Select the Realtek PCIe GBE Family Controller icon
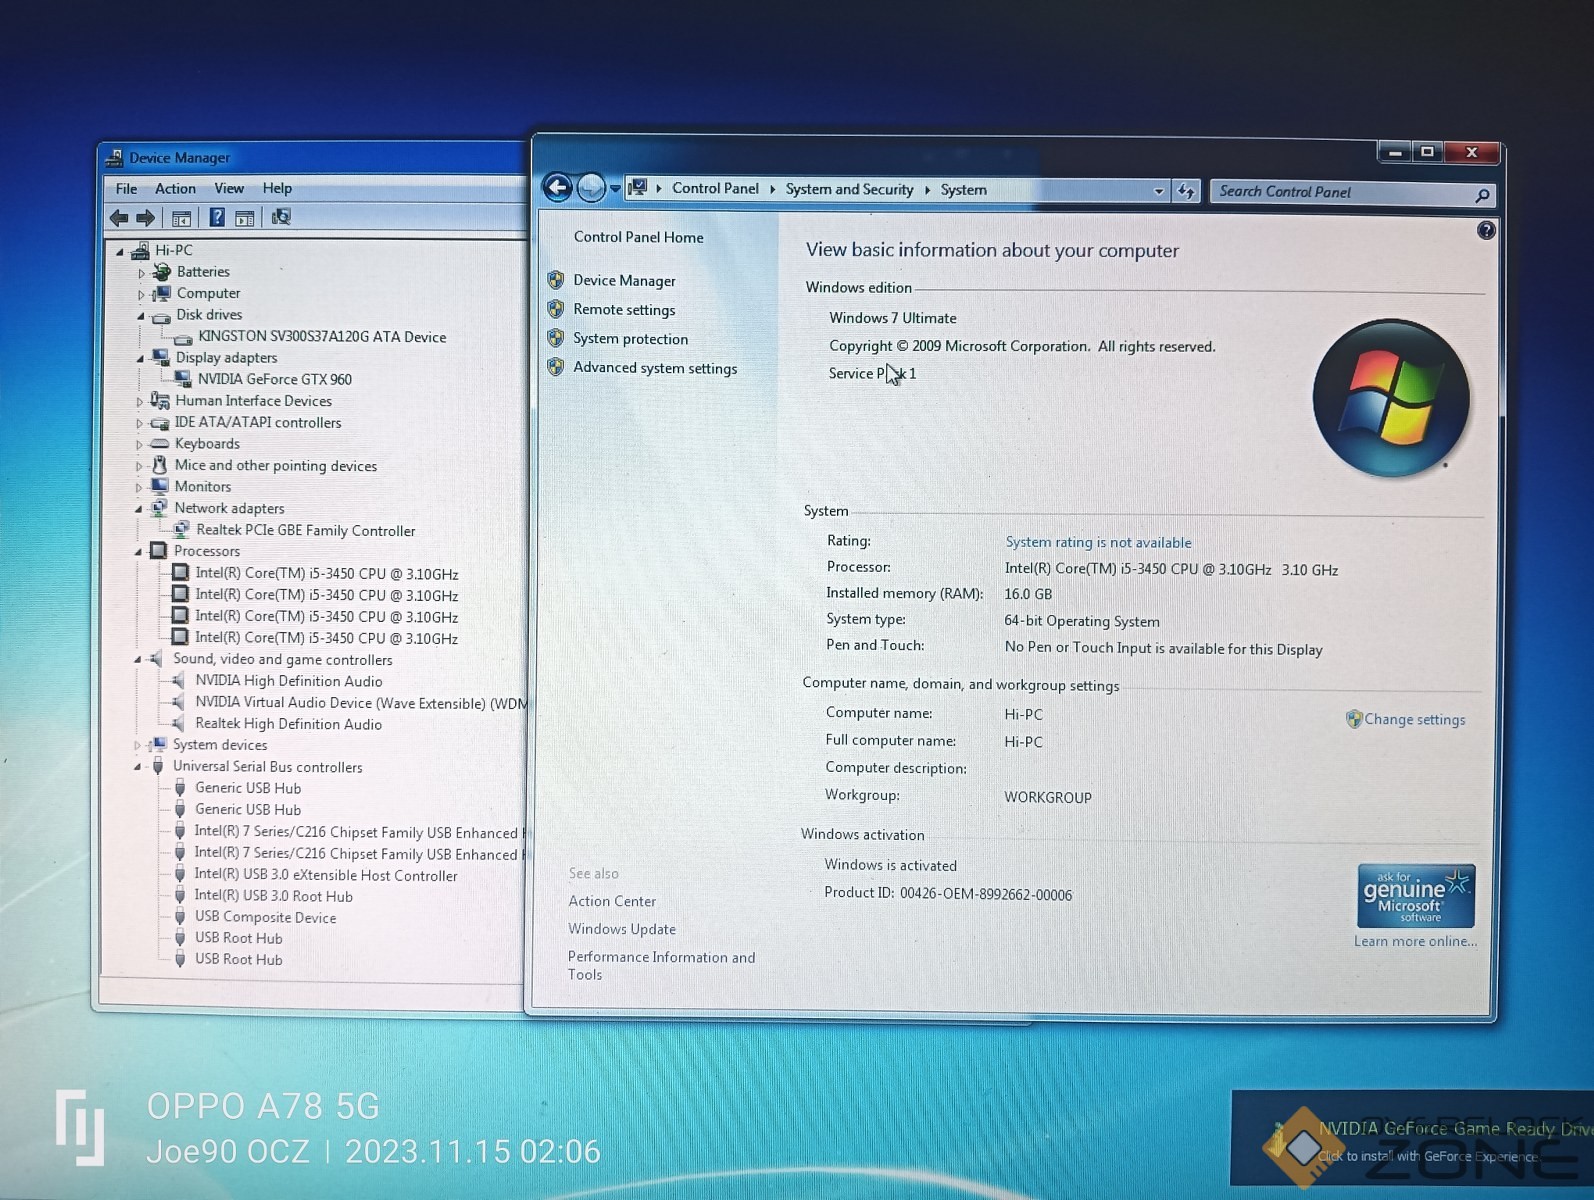 pos(181,530)
